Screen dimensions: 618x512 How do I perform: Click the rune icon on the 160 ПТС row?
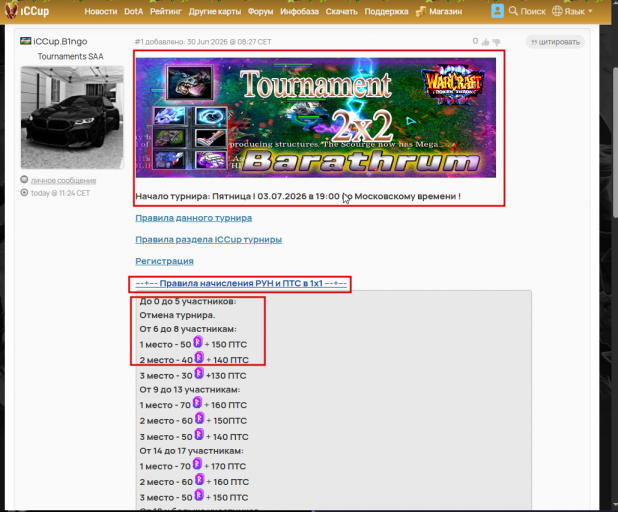pyautogui.click(x=197, y=403)
